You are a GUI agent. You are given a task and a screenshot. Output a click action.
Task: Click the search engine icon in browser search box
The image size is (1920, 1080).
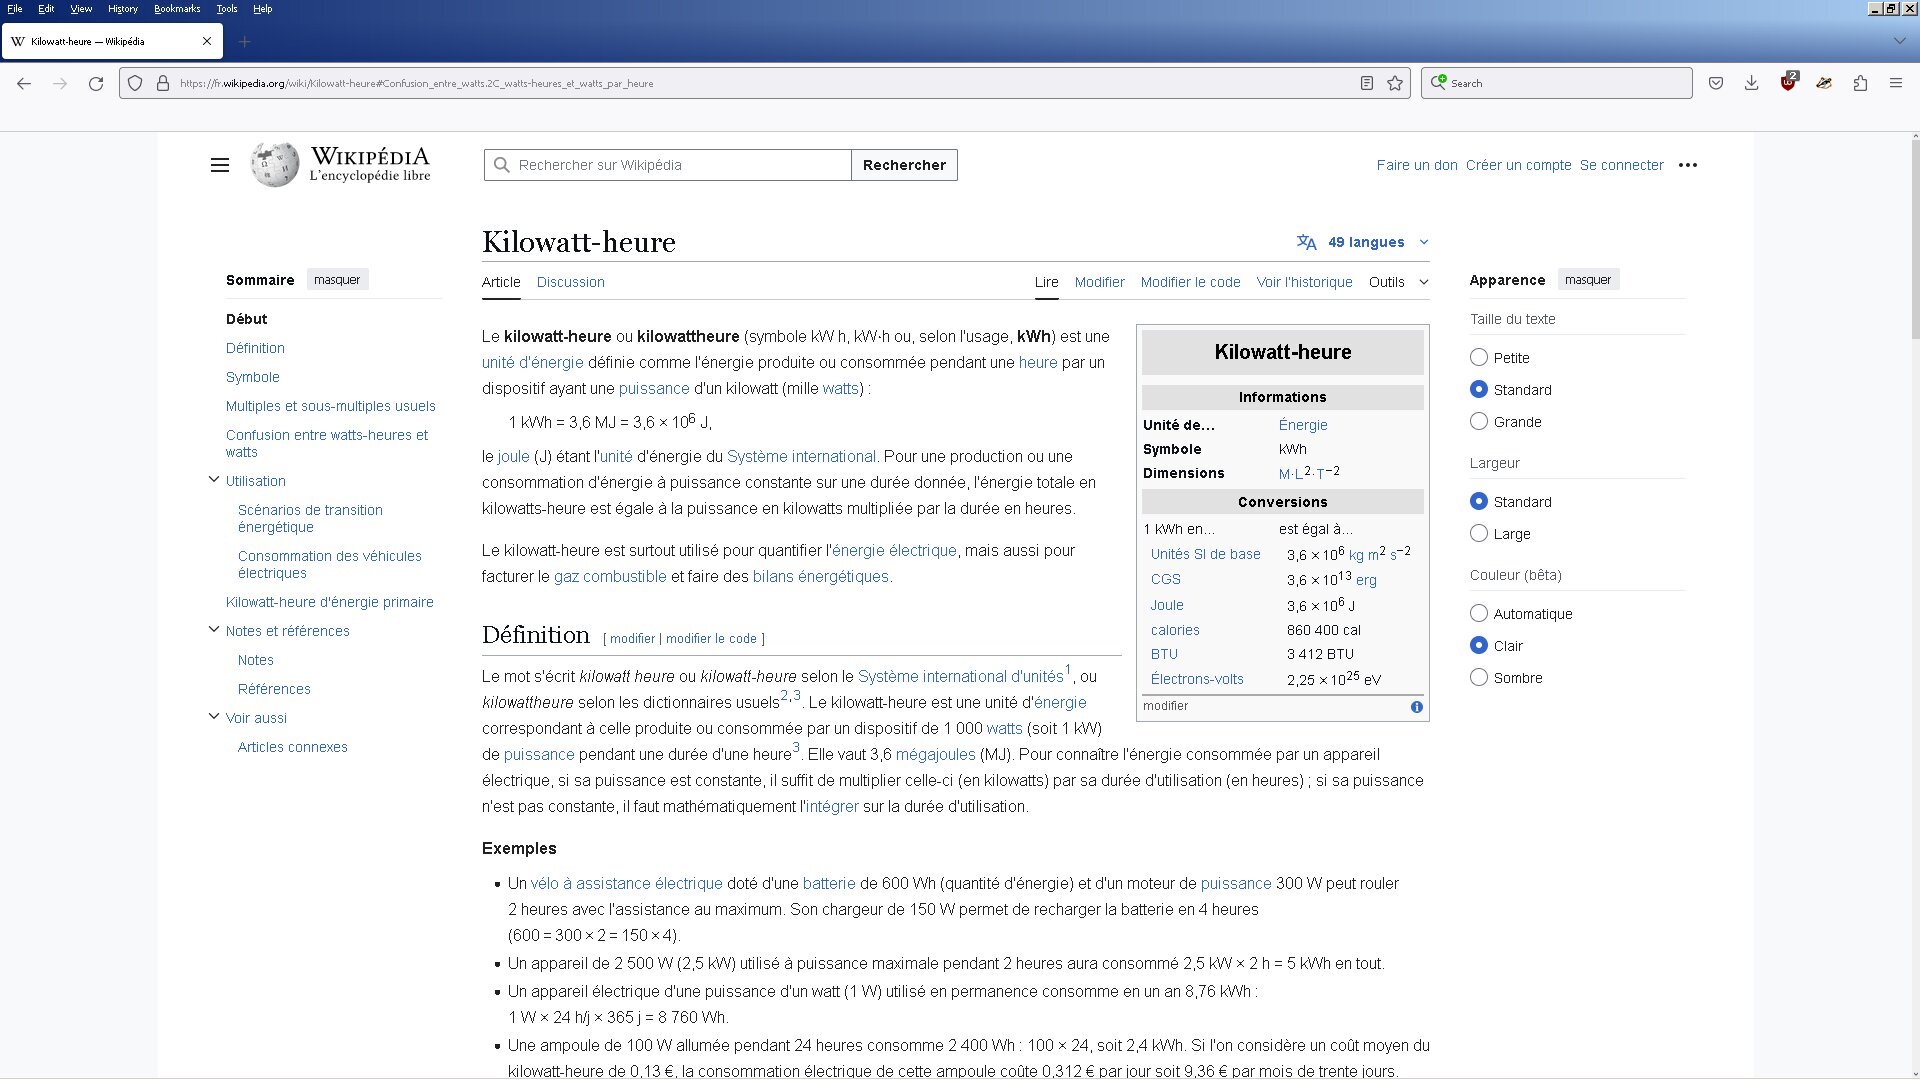(1438, 82)
